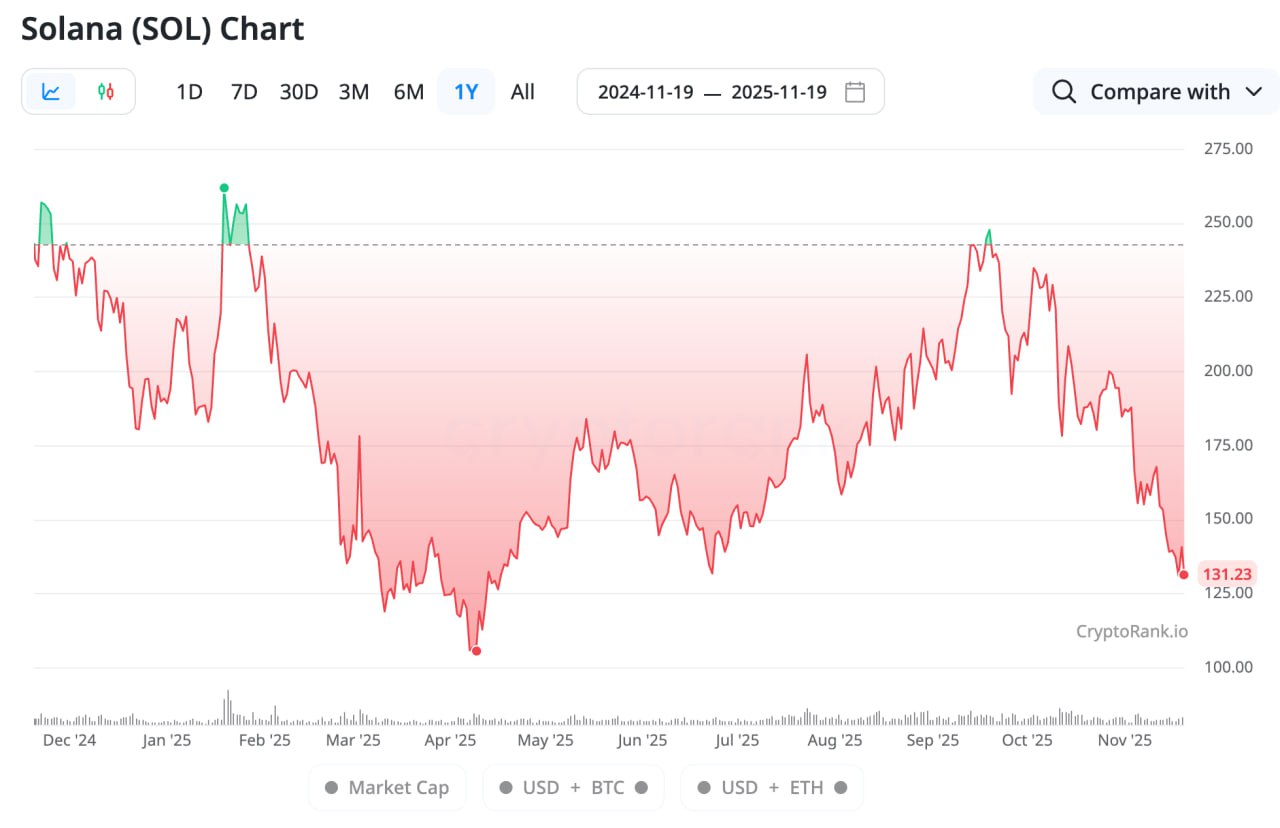Open the date range calendar picker

click(855, 92)
